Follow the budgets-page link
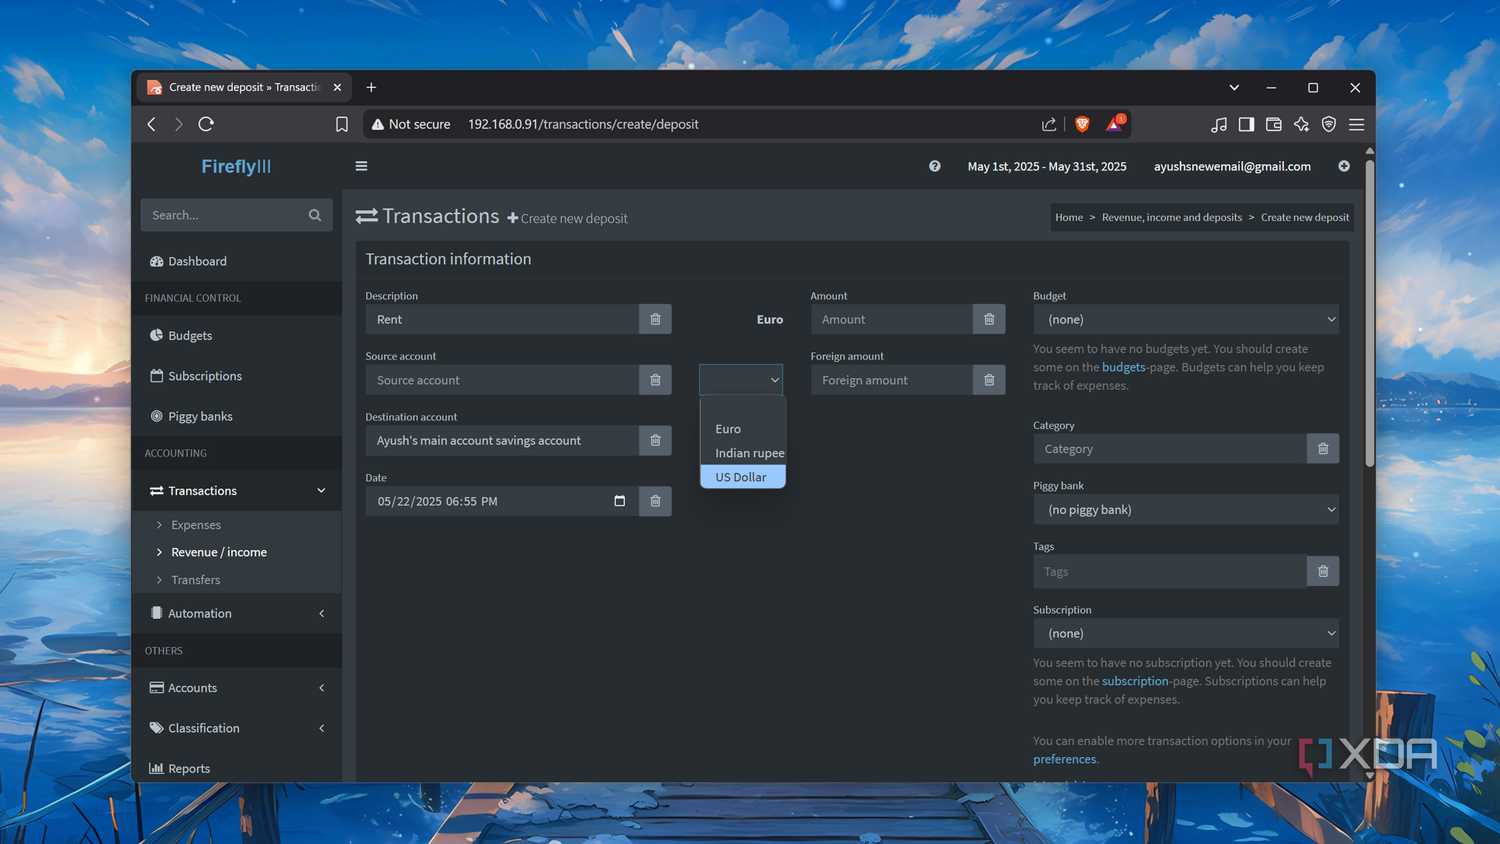The height and width of the screenshot is (844, 1500). click(1124, 367)
